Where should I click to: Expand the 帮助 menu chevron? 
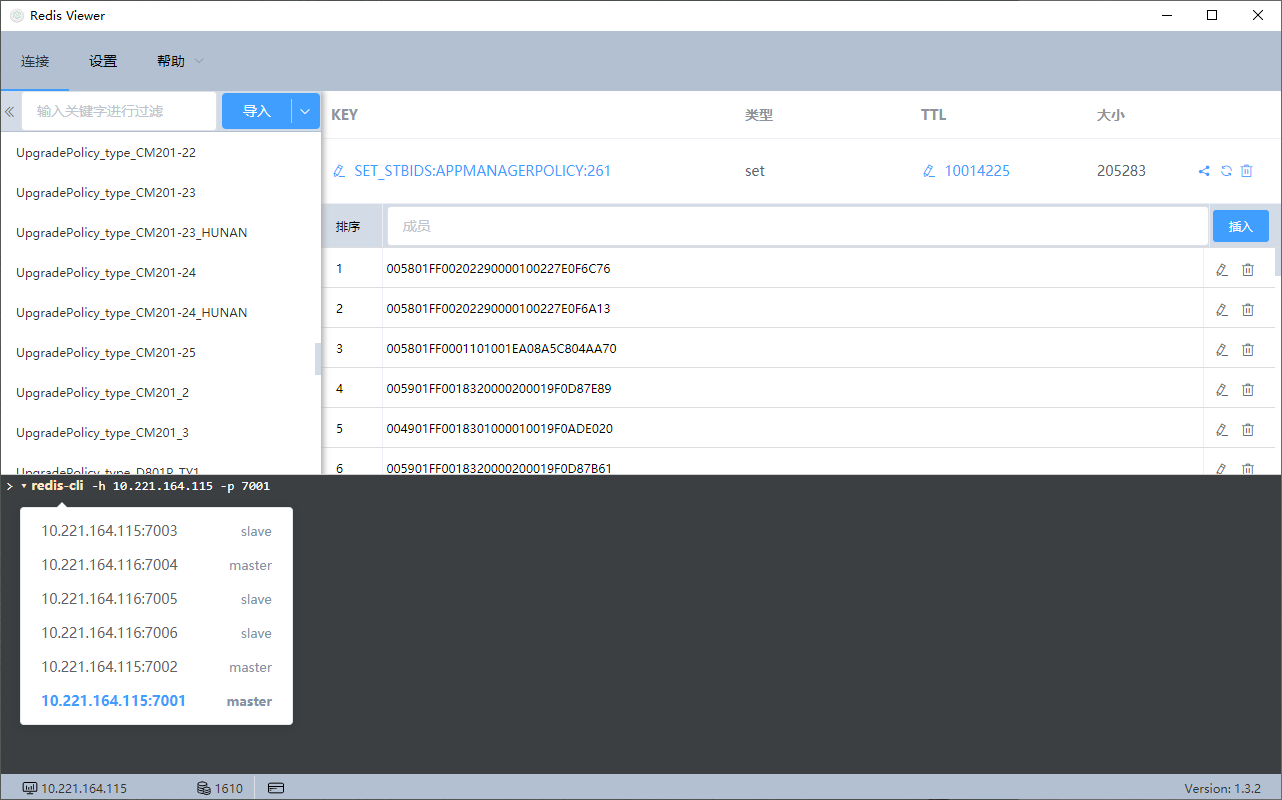tap(199, 61)
